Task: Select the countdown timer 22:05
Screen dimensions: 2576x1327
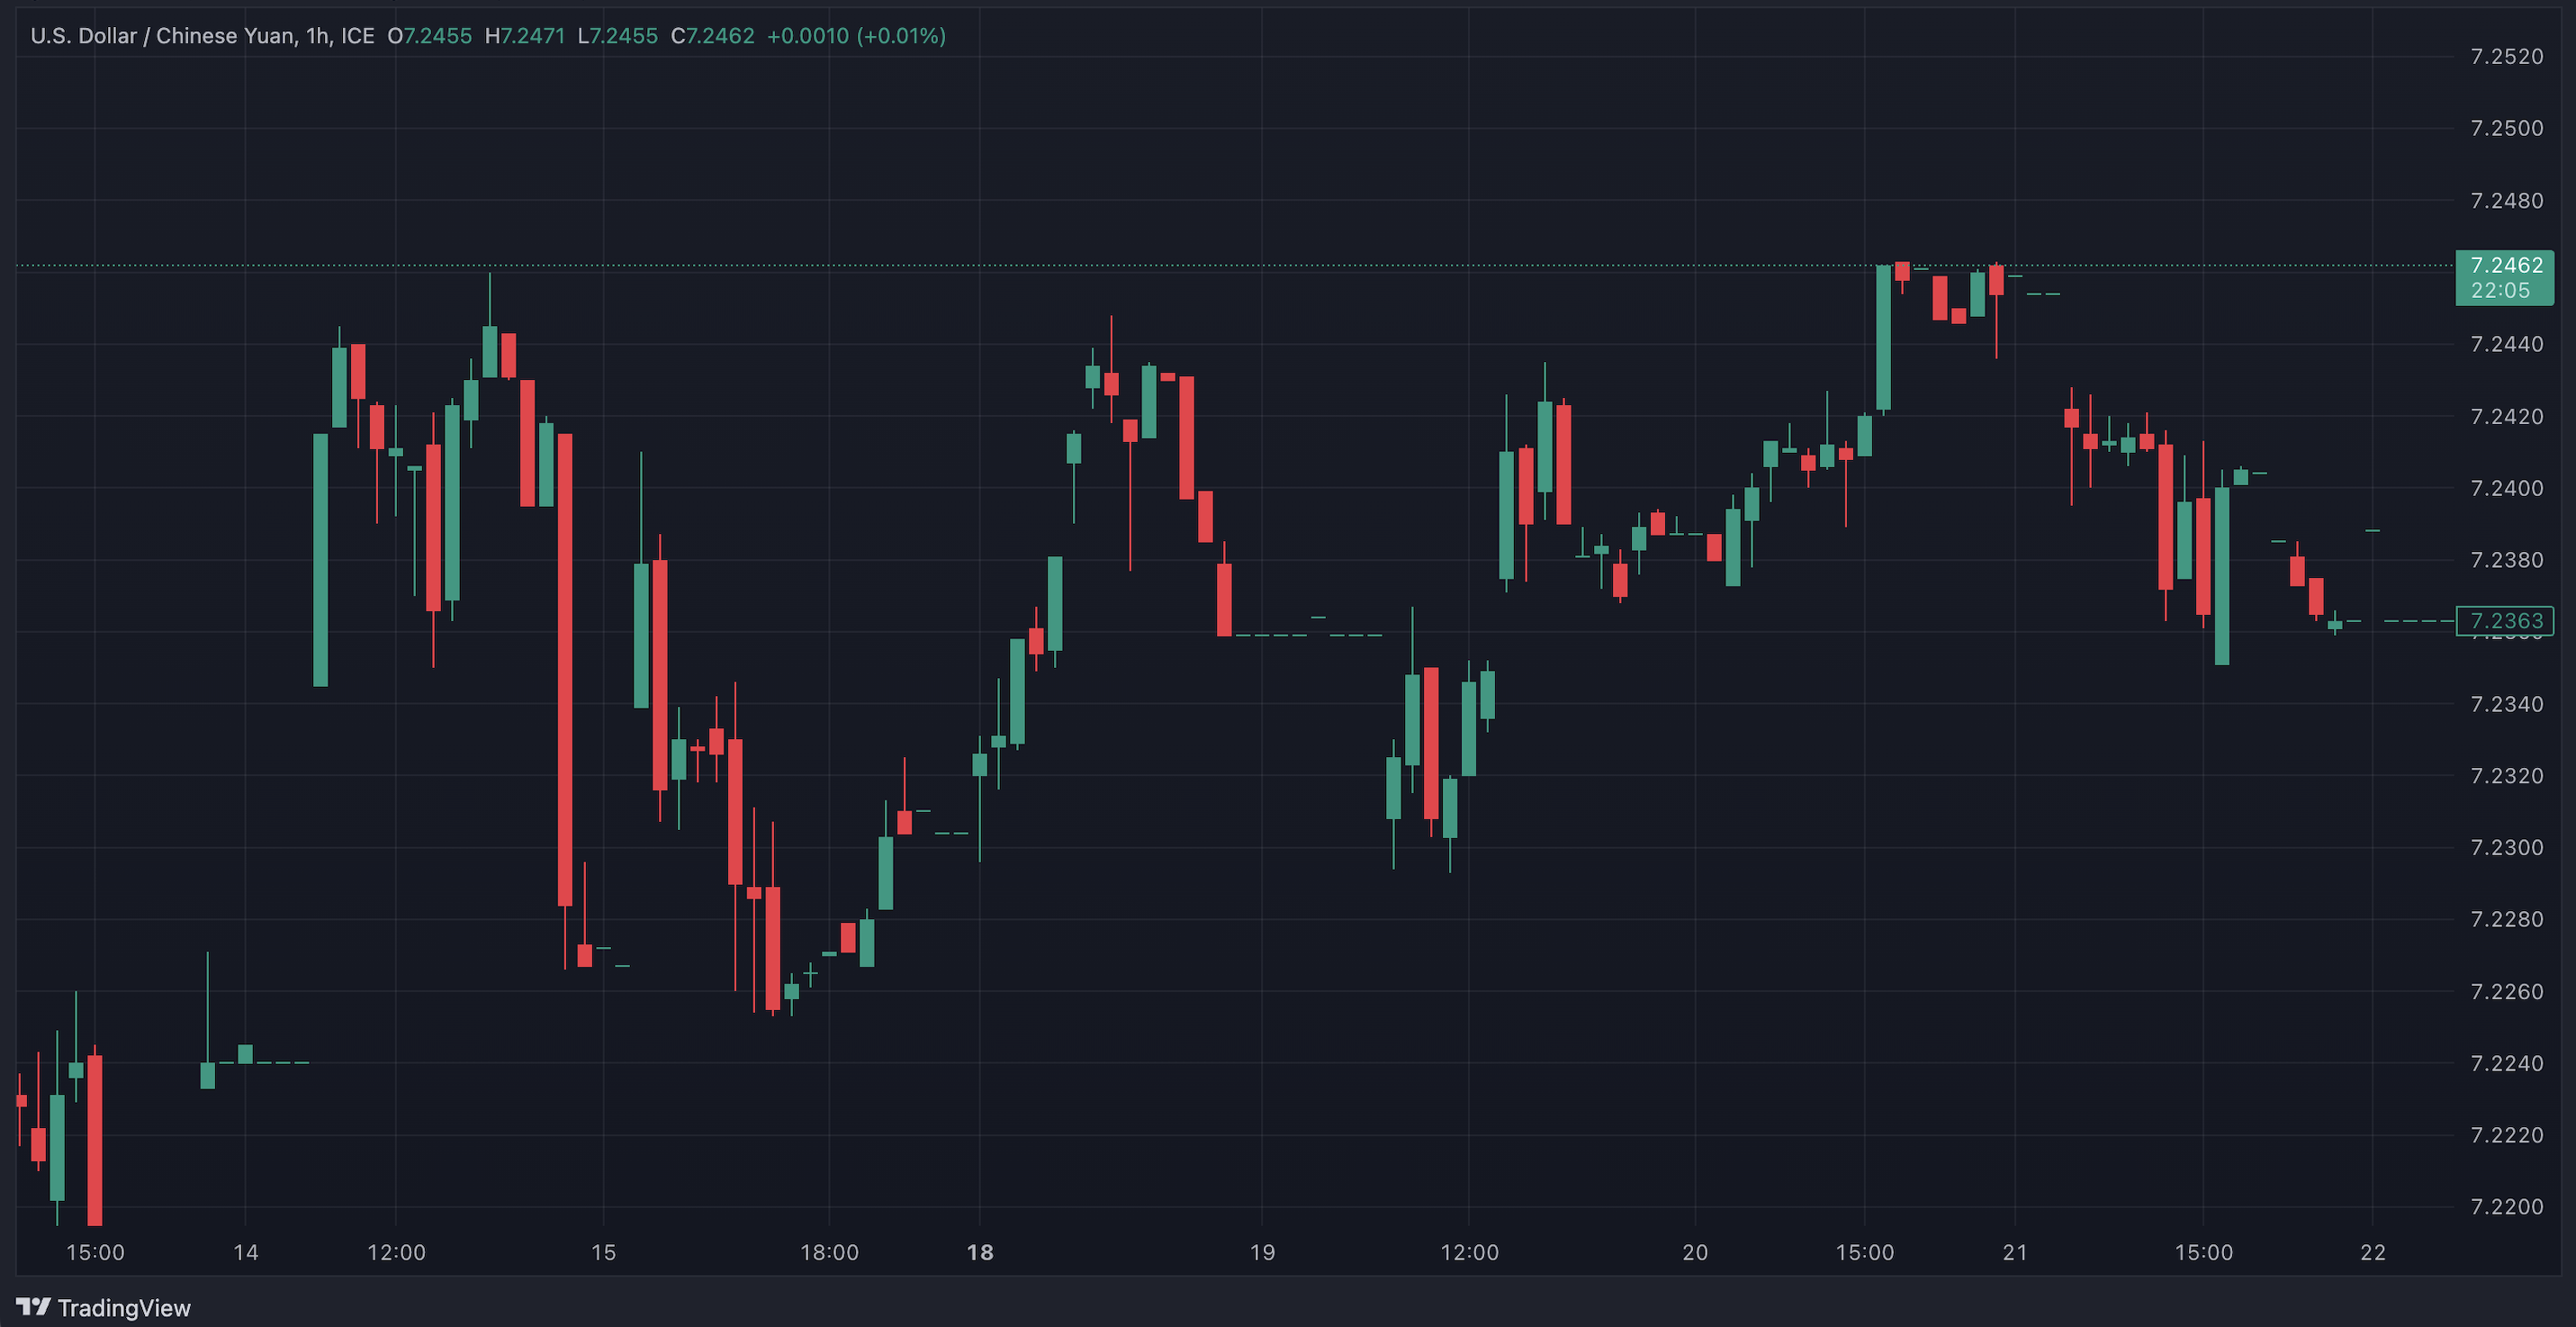Action: point(2500,290)
